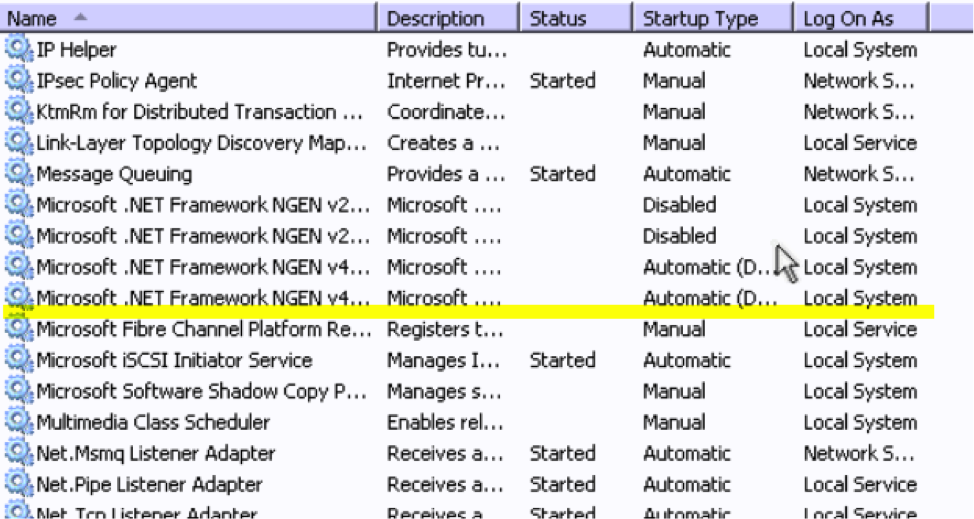Screen dimensions: 974x519
Task: Click the Multimedia Class Scheduler gear icon
Action: [x=19, y=422]
